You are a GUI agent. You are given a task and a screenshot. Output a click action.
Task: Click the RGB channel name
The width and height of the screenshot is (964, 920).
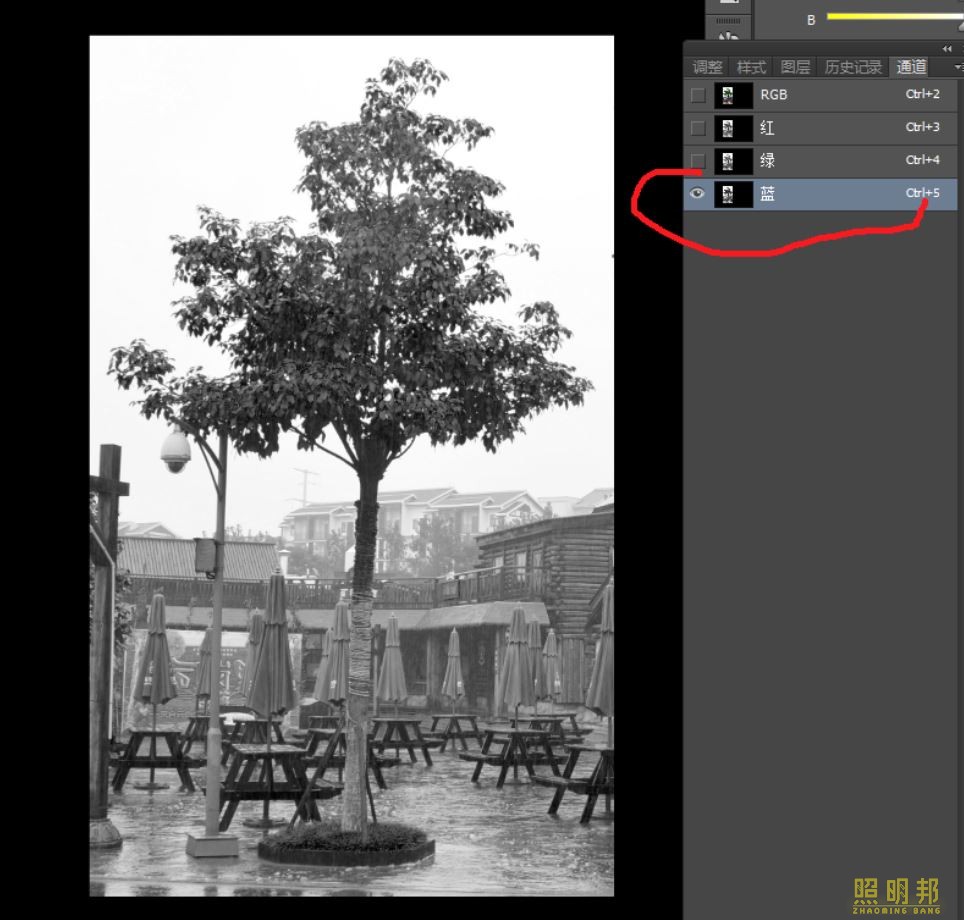(773, 95)
